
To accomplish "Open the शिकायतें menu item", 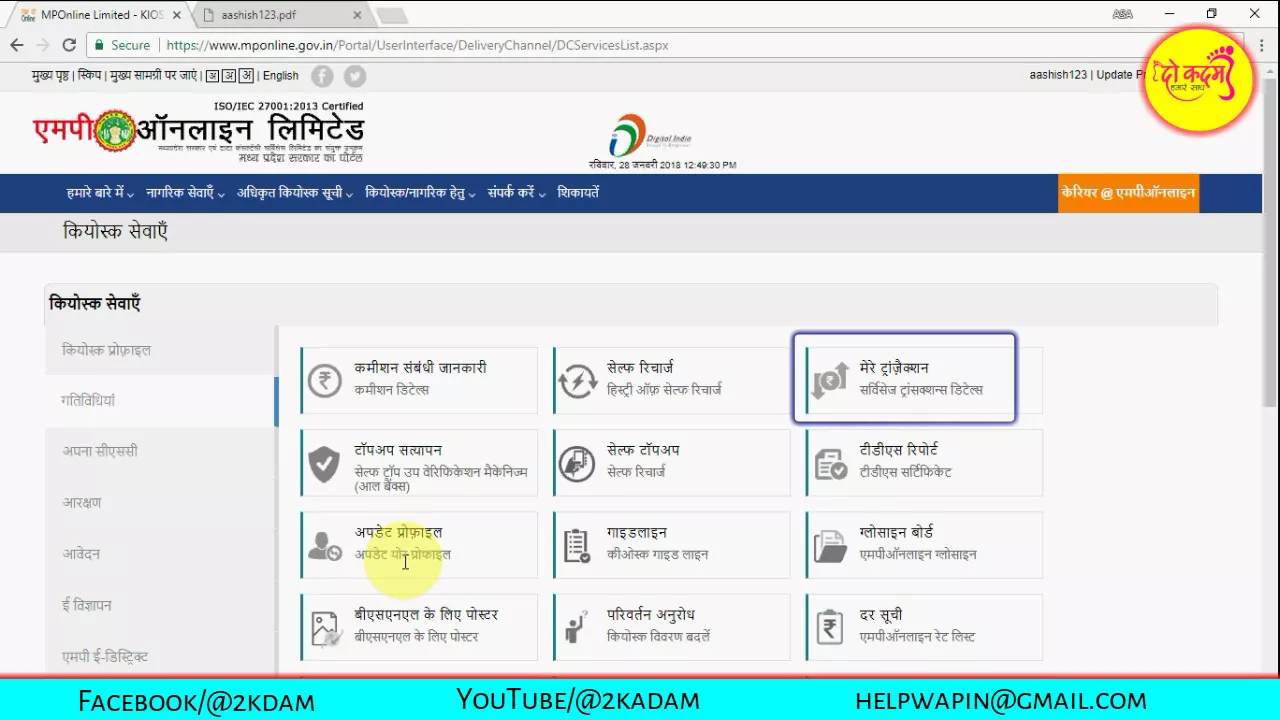I will click(578, 193).
